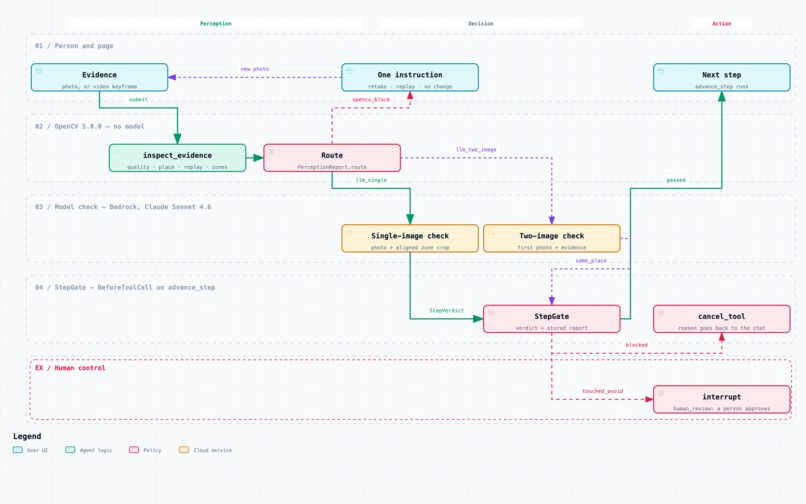Viewport: 806px width, 504px height.
Task: Select the cancel_tool node title
Action: 722,316
